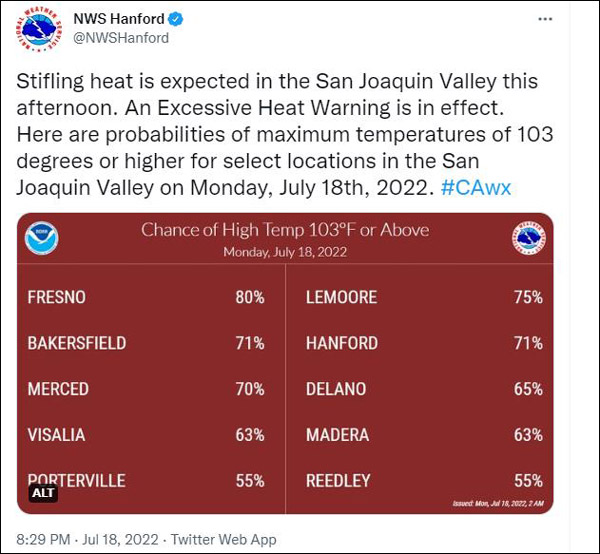This screenshot has height=554, width=600.
Task: Select the Reedley 55% row
Action: click(424, 481)
